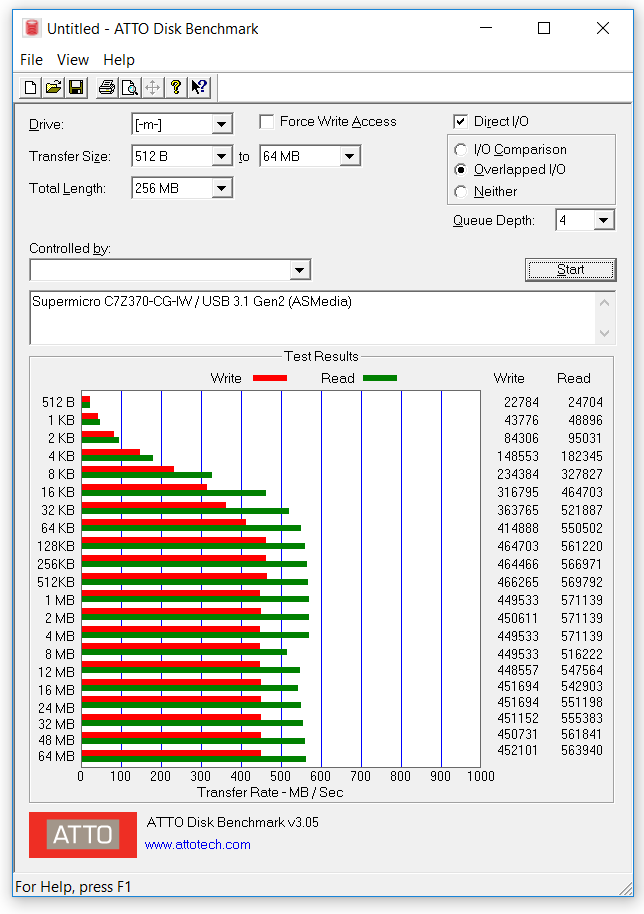644x914 pixels.
Task: Open the File menu
Action: [31, 60]
